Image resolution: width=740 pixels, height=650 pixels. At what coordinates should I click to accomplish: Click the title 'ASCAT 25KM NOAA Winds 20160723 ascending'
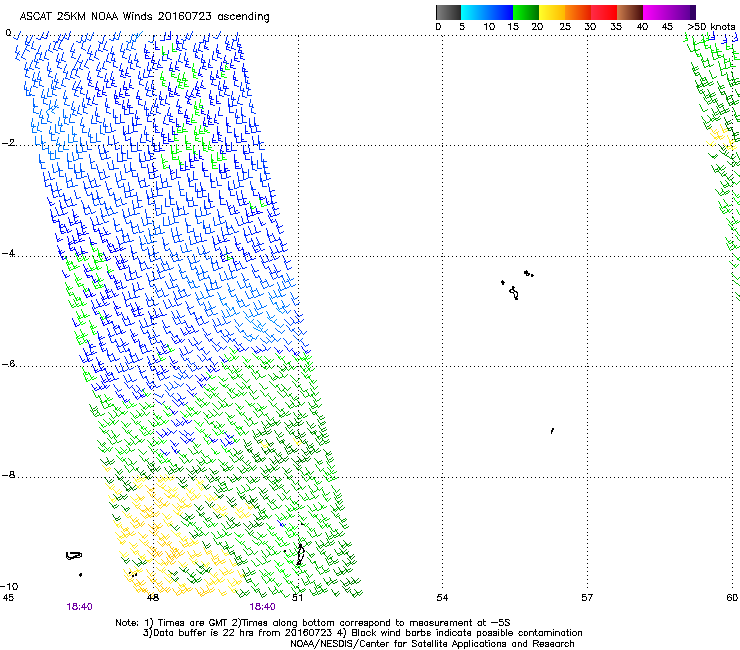tap(144, 17)
